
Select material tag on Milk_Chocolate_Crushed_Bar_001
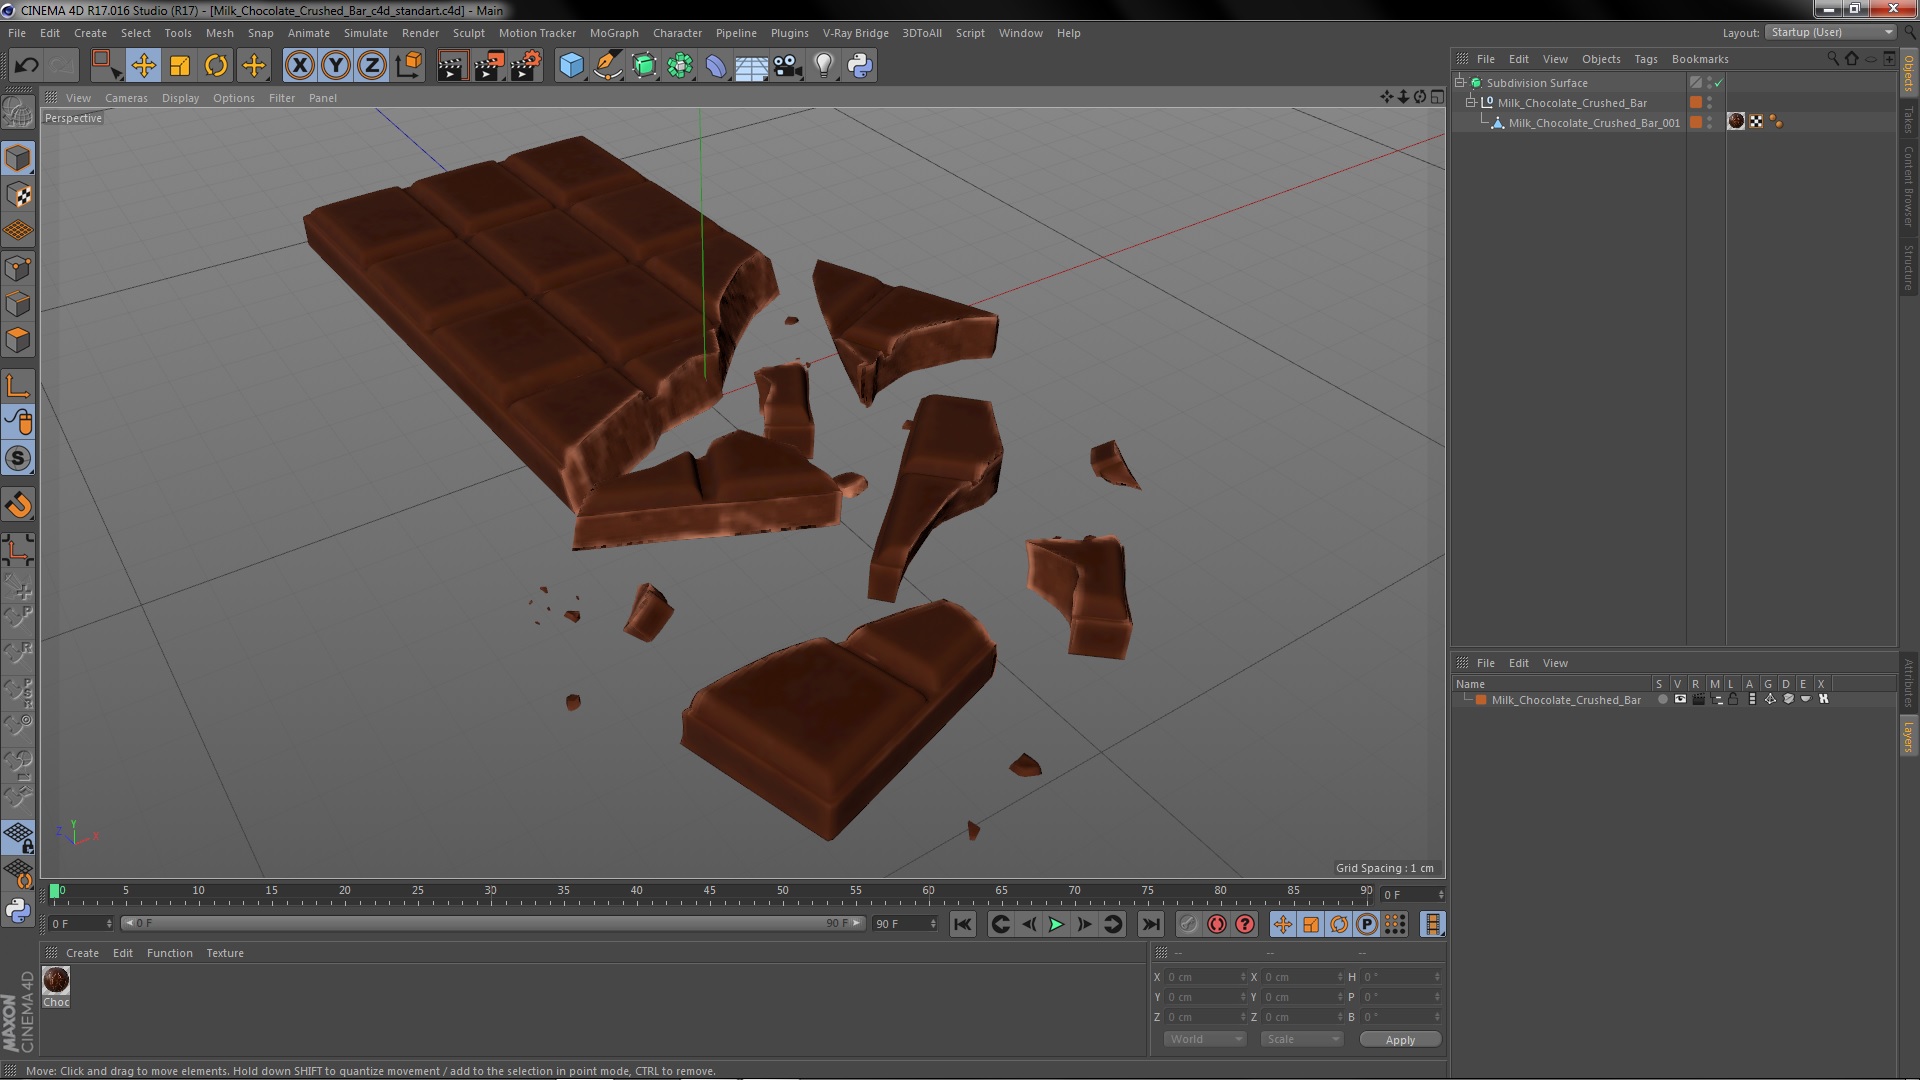1736,122
